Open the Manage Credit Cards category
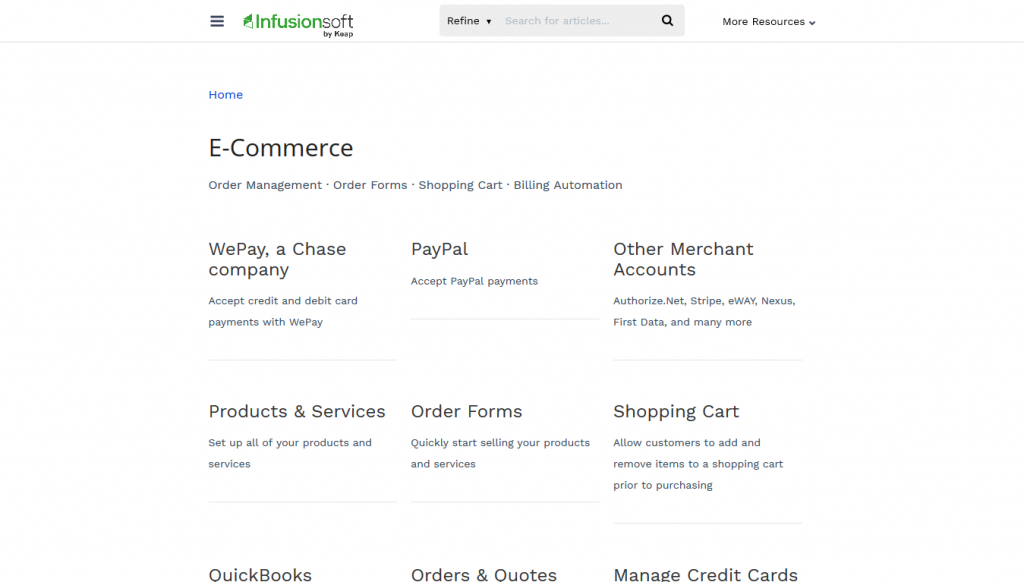This screenshot has height=582, width=1024. pyautogui.click(x=705, y=574)
